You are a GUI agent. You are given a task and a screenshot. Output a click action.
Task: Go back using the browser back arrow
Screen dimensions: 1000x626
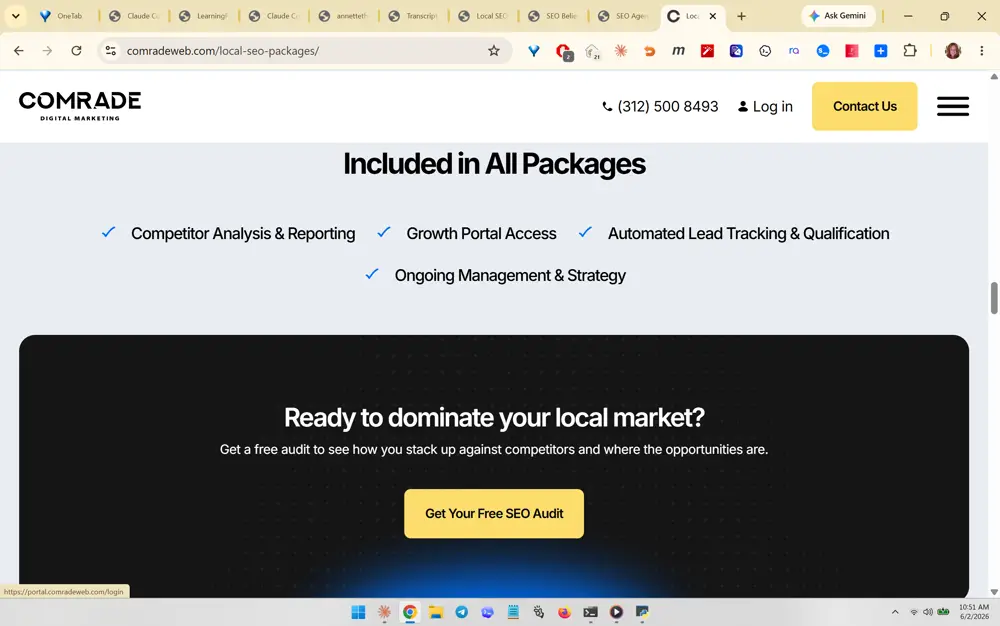click(18, 51)
